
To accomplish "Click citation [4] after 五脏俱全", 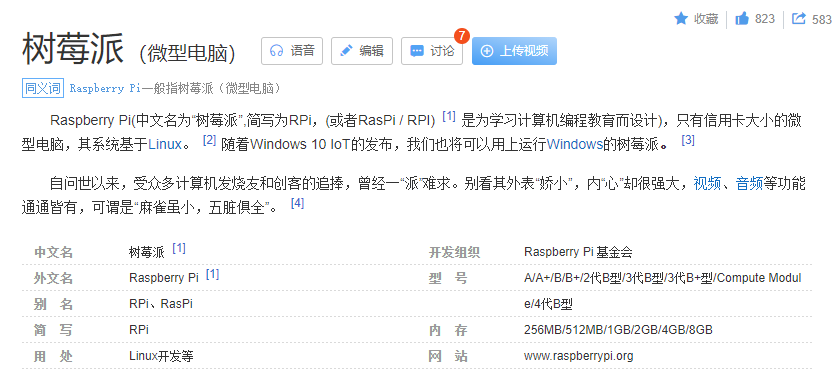I will 298,203.
